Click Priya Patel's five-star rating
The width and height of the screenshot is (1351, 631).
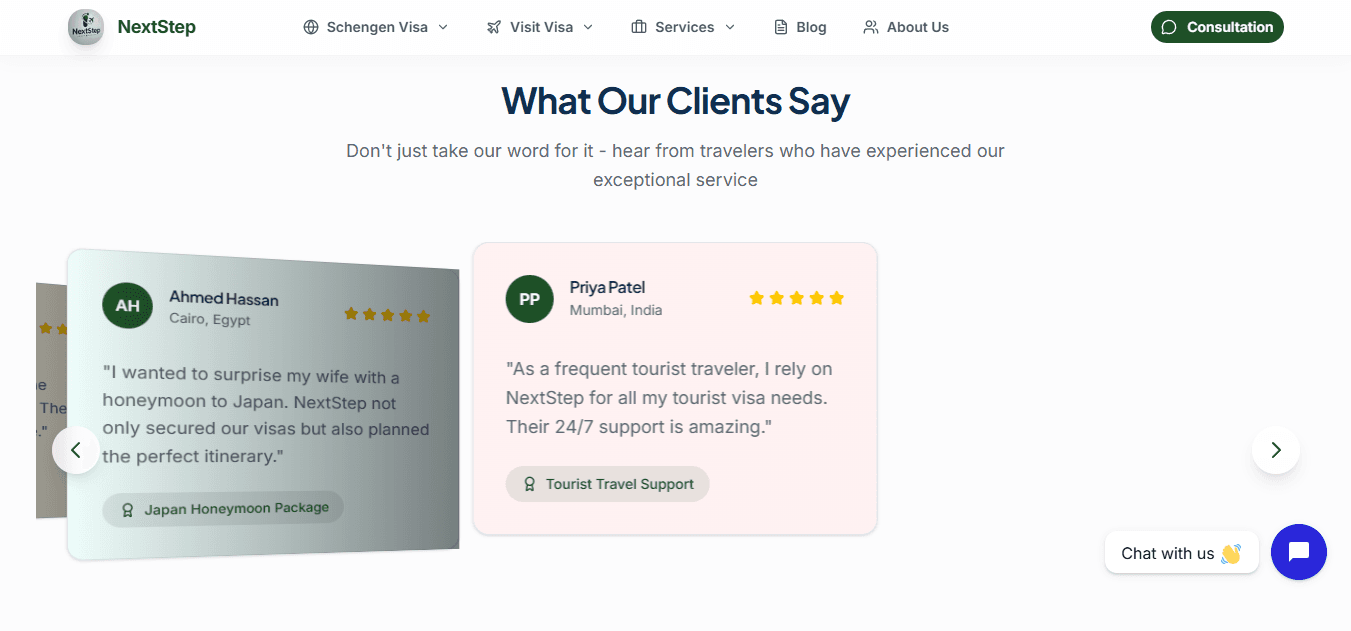click(797, 298)
